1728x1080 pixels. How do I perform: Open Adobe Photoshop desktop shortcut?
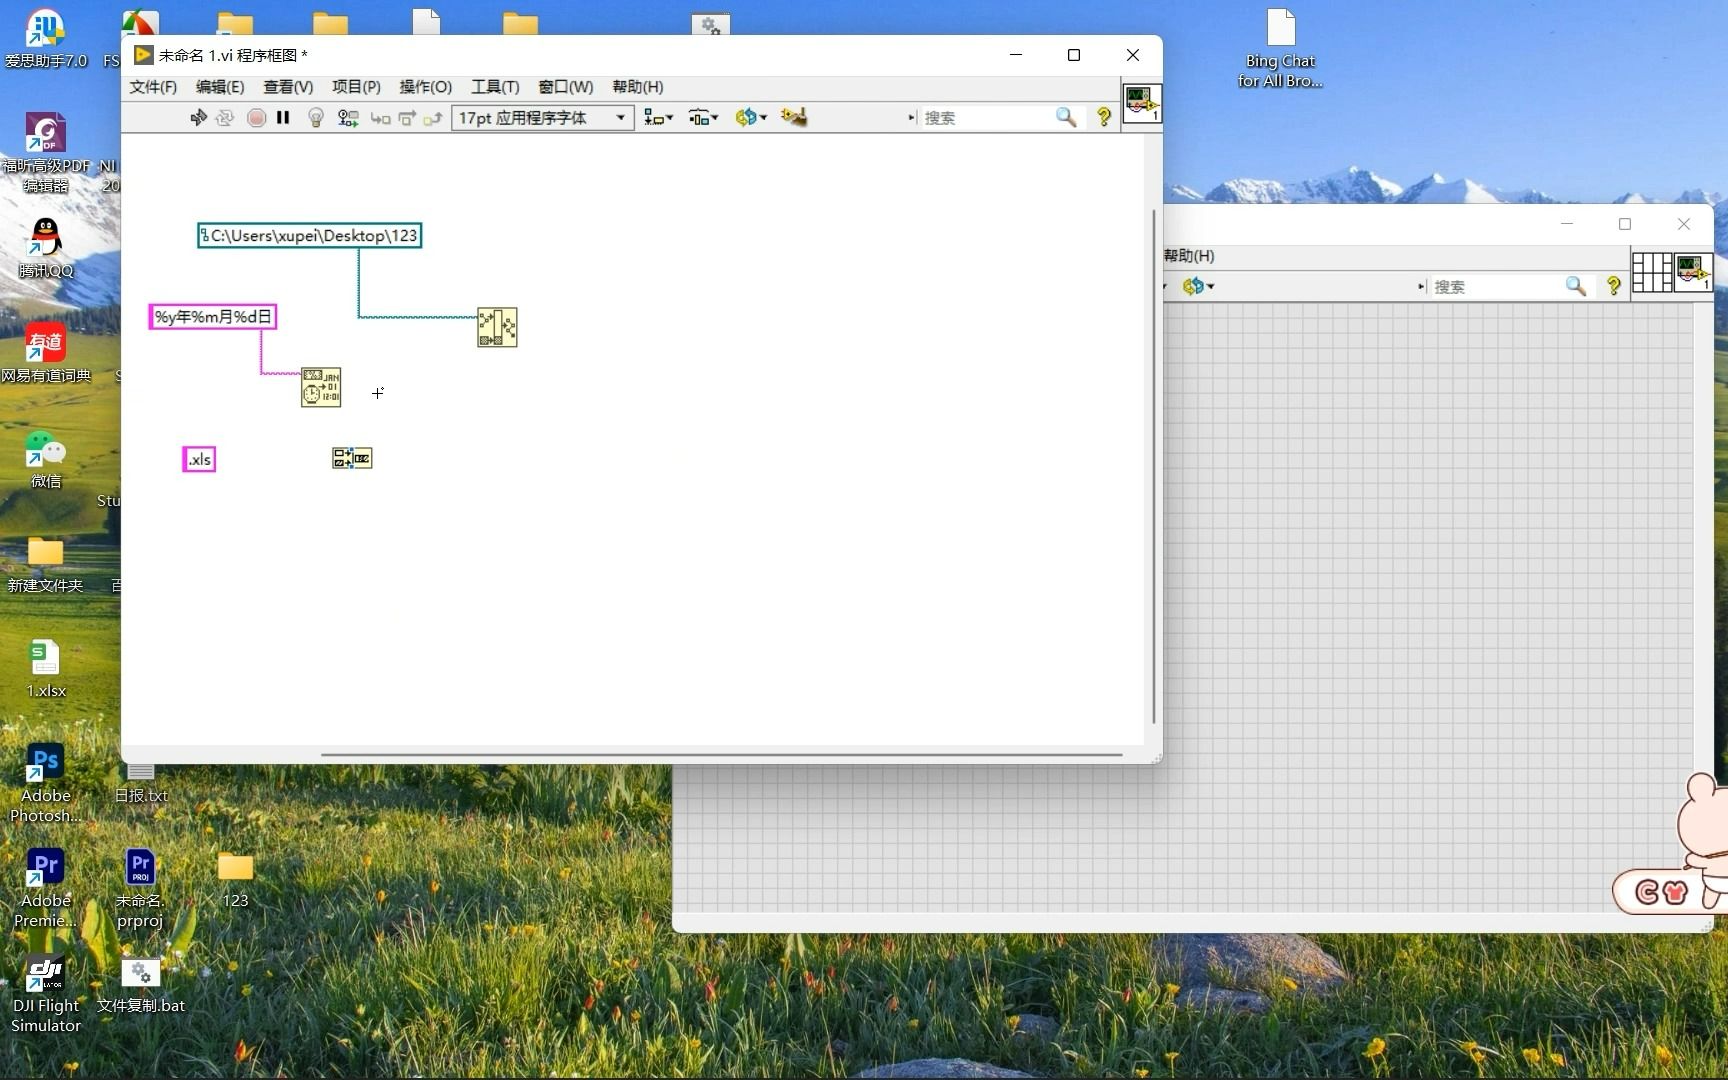pos(45,783)
